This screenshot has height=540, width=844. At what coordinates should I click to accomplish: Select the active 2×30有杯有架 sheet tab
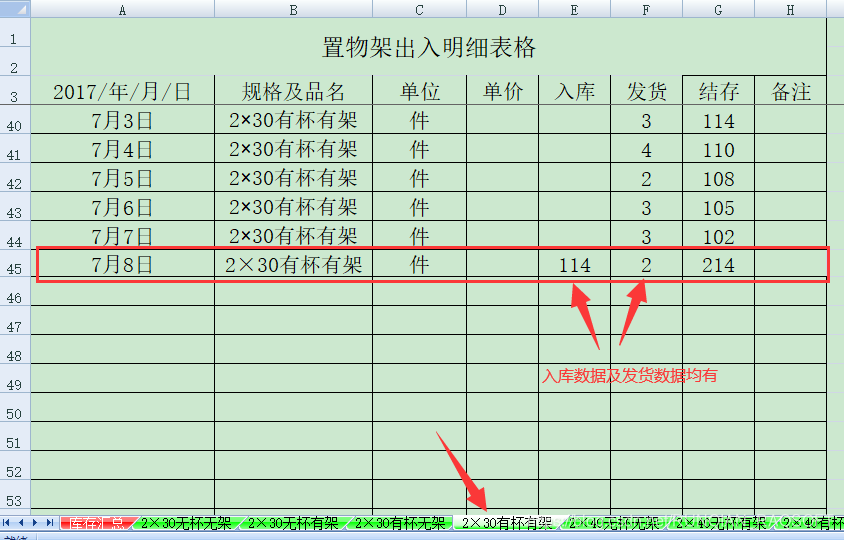coord(507,523)
